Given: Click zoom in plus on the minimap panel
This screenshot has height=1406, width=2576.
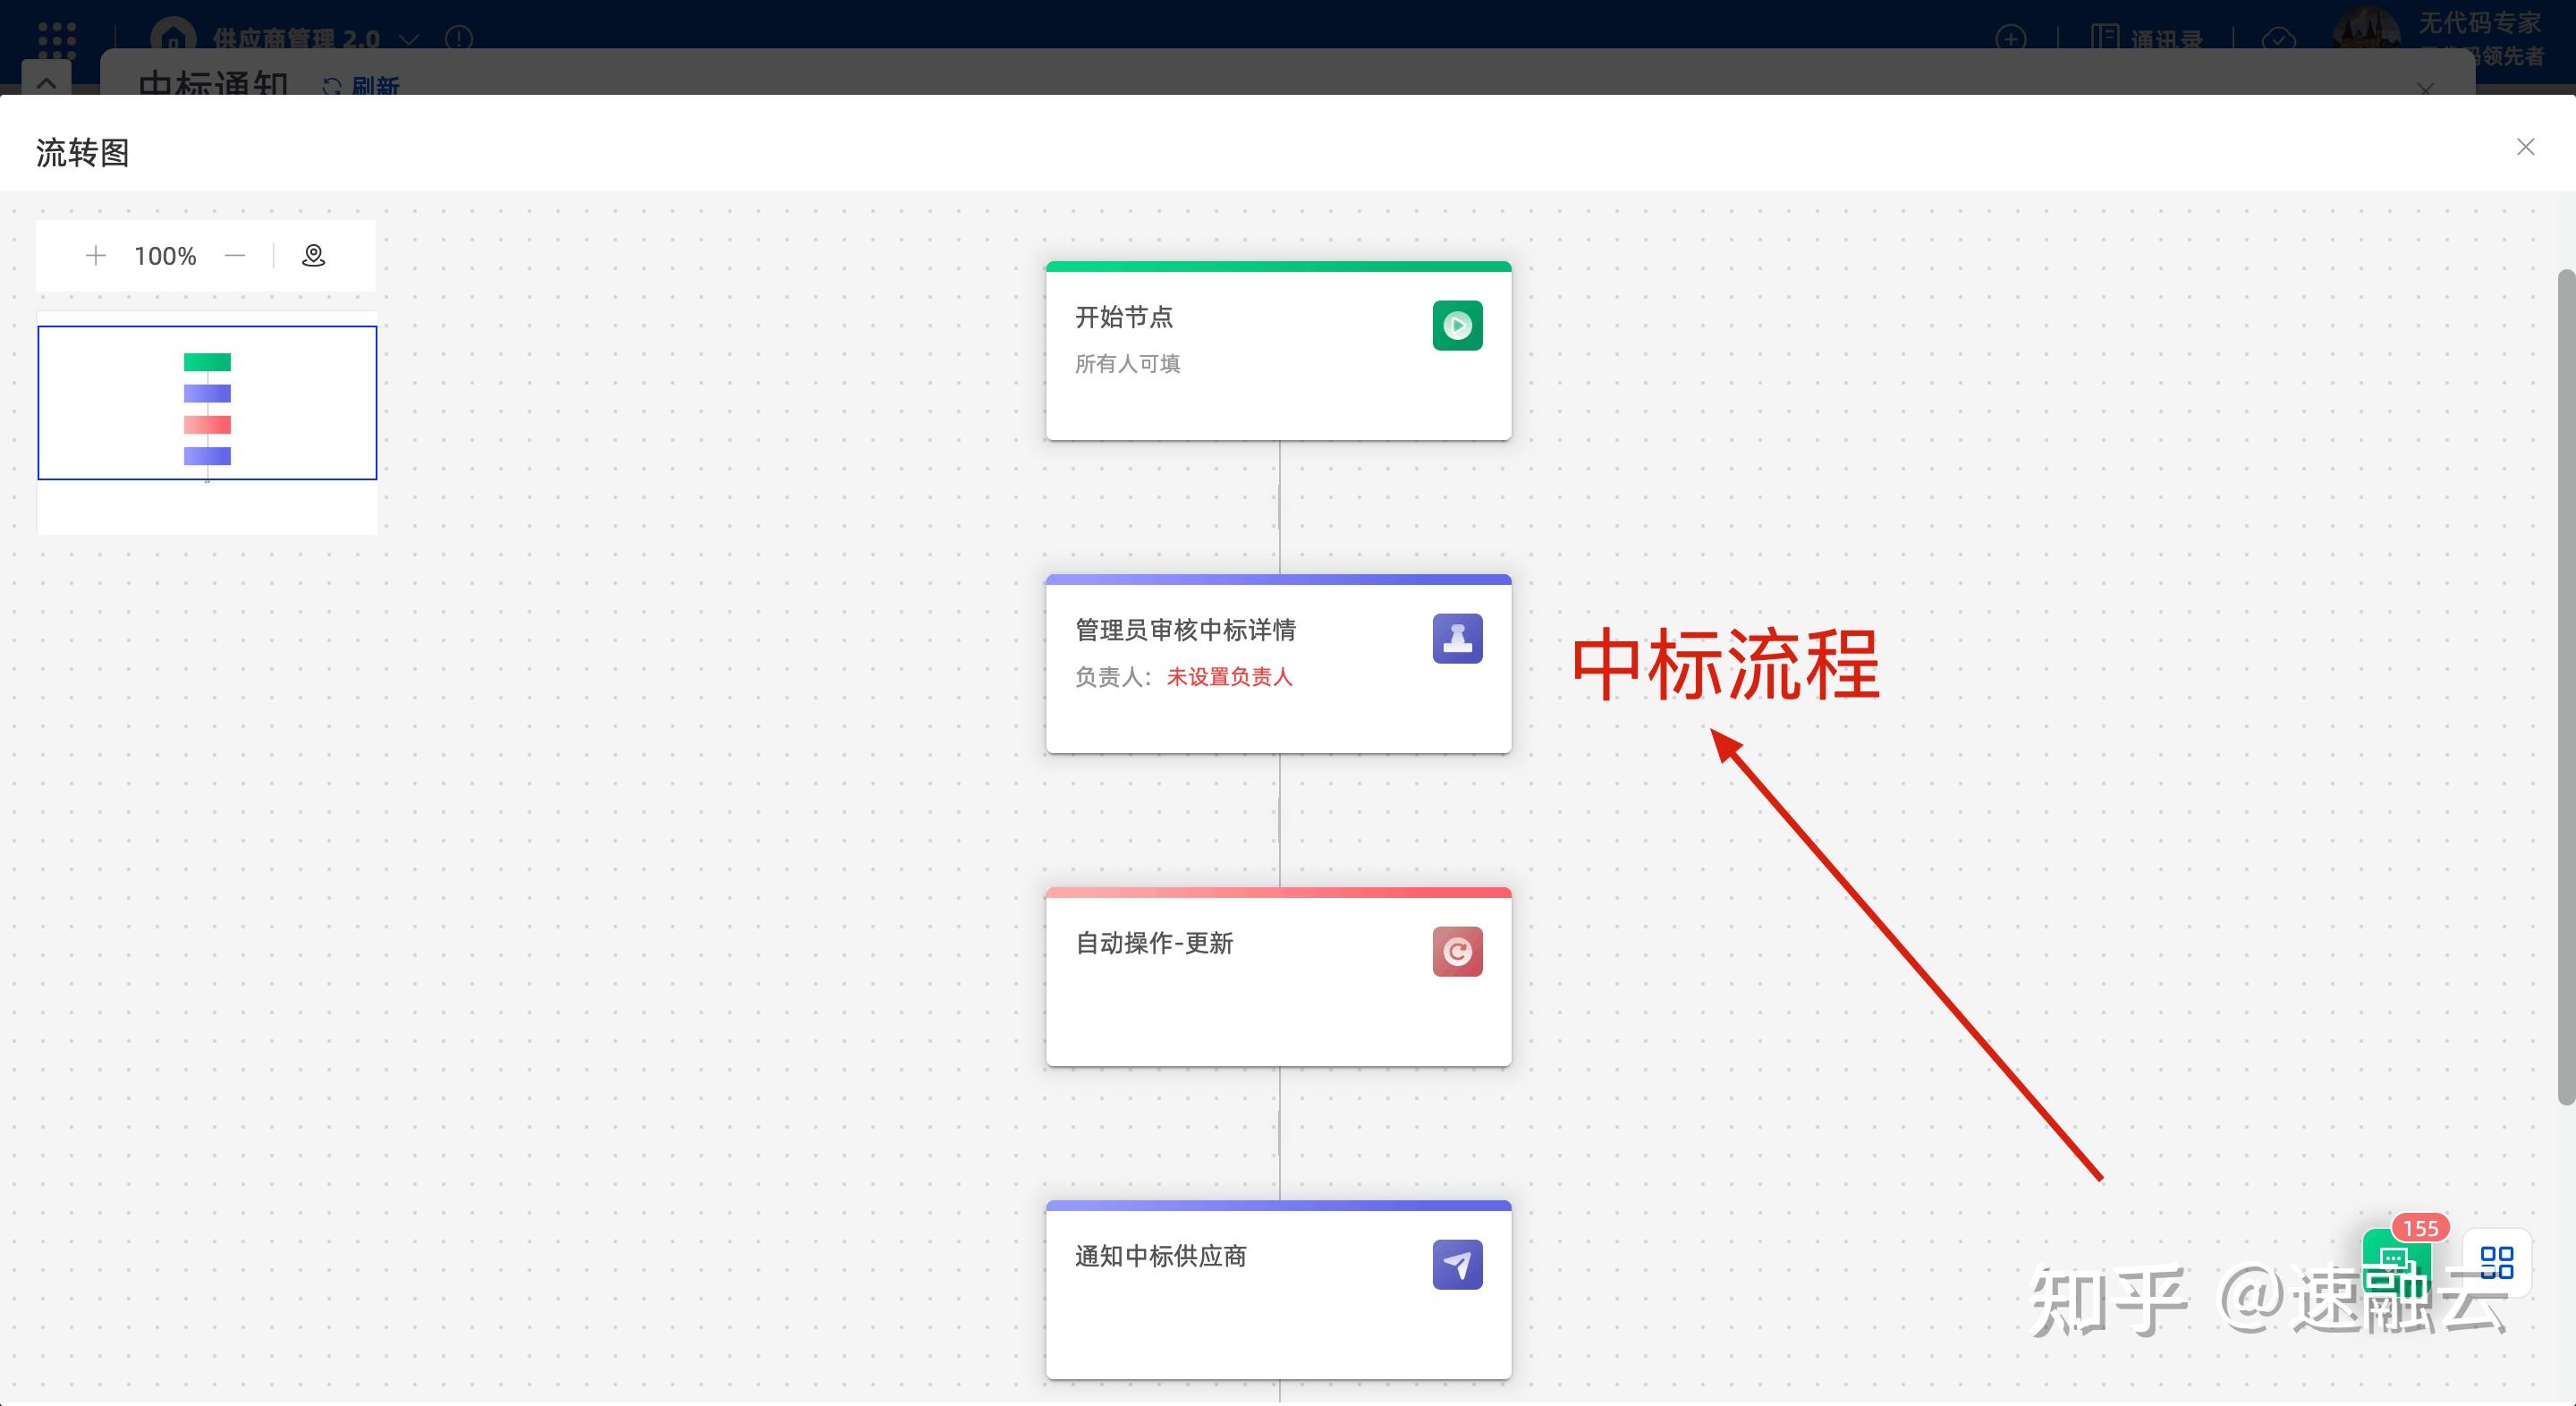Looking at the screenshot, I should [x=96, y=256].
